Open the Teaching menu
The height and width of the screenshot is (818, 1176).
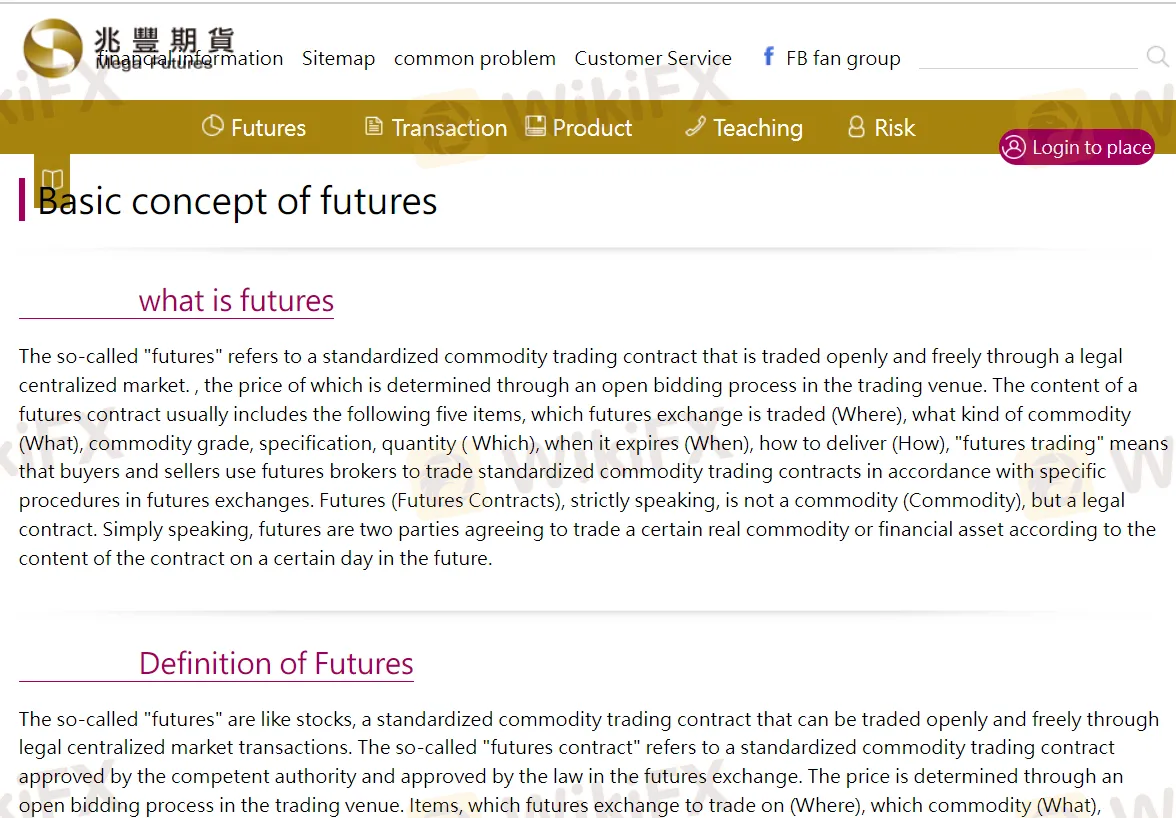pos(758,127)
